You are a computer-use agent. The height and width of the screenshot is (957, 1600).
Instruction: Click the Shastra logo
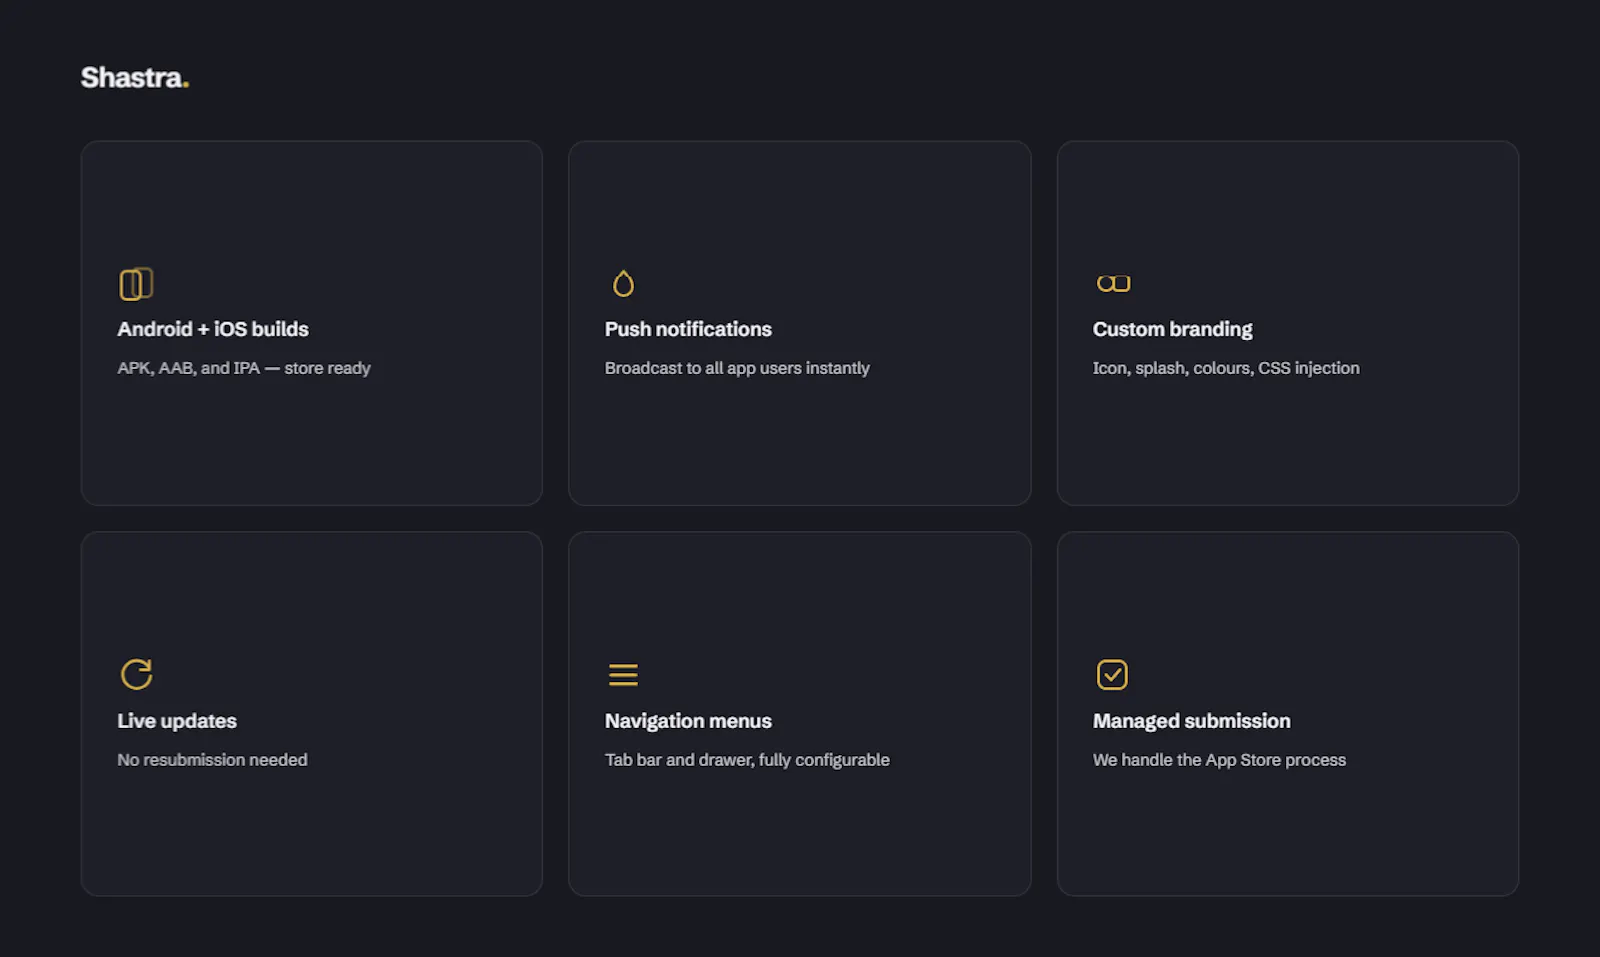pos(135,78)
